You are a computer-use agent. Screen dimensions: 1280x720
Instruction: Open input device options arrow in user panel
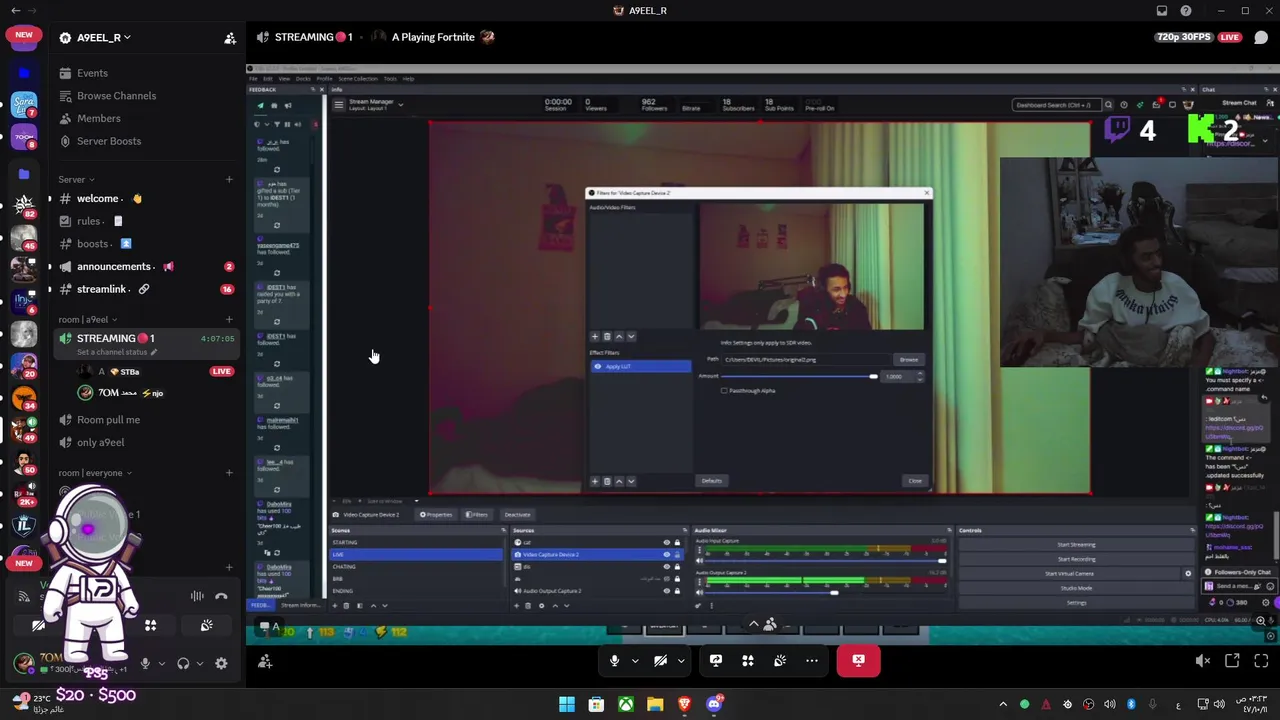(161, 664)
